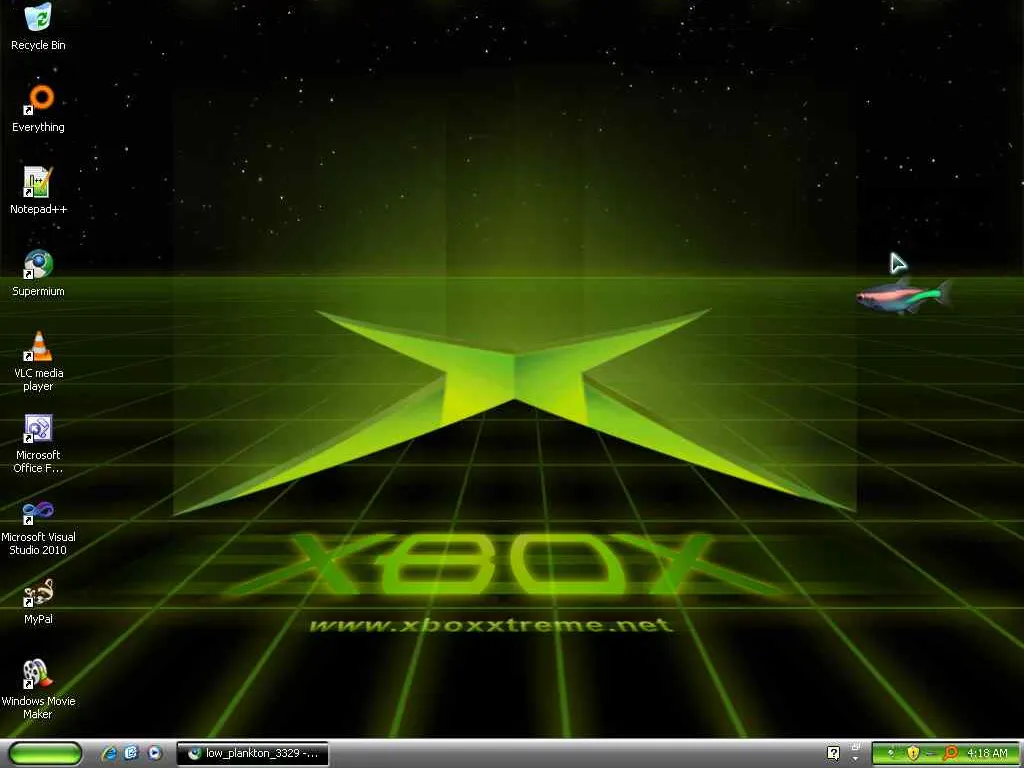Click the green Start button

(45, 753)
